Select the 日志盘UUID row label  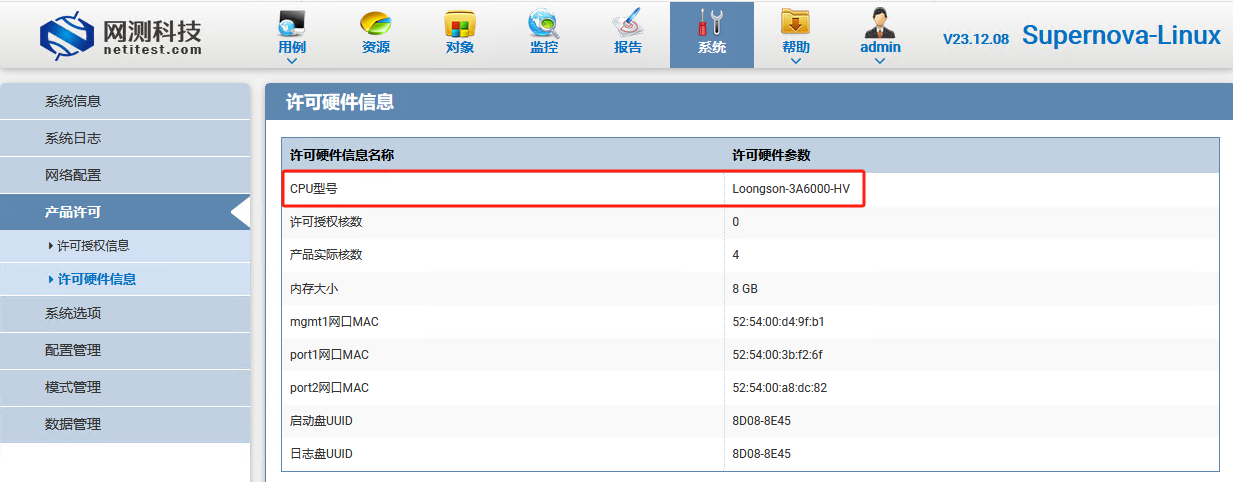[x=321, y=454]
